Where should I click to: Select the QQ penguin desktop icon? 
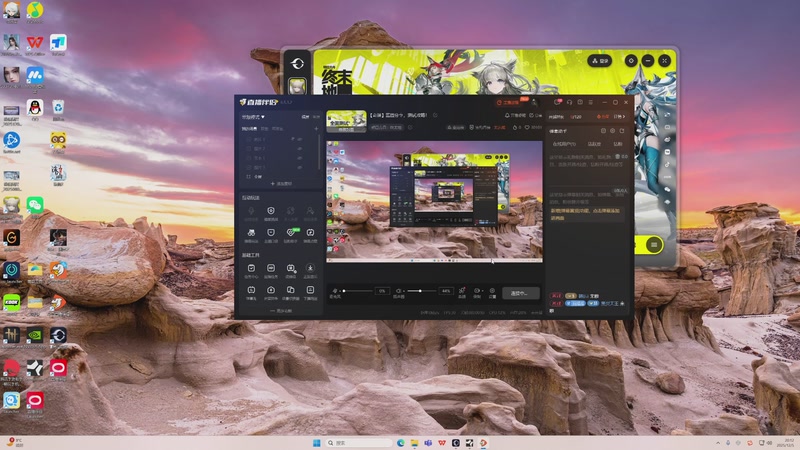pyautogui.click(x=35, y=108)
